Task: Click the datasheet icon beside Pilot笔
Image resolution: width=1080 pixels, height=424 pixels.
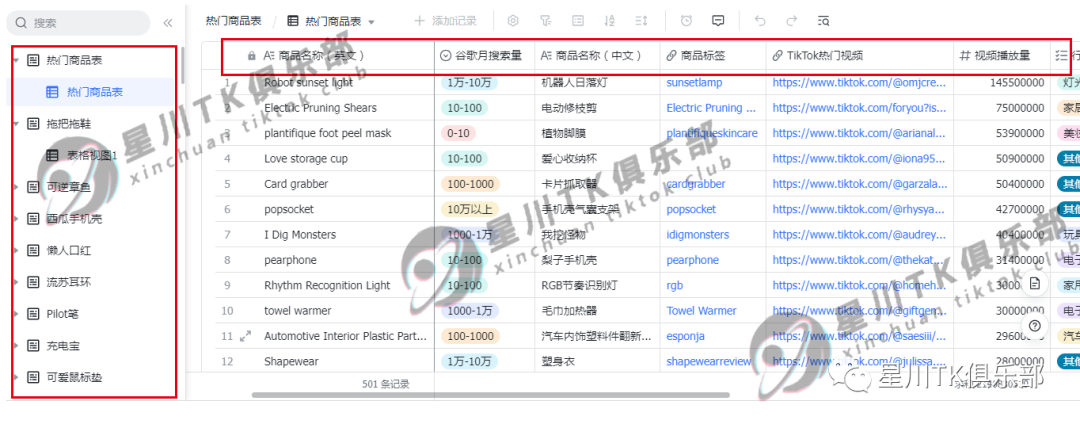Action: (32, 314)
